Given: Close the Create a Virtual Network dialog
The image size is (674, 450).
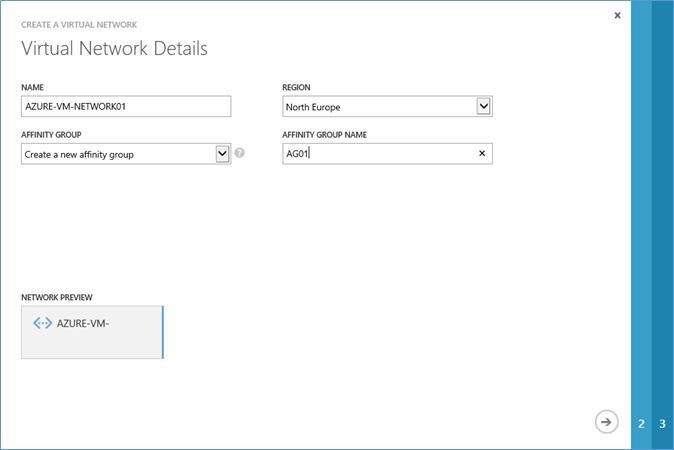Looking at the screenshot, I should [x=617, y=15].
